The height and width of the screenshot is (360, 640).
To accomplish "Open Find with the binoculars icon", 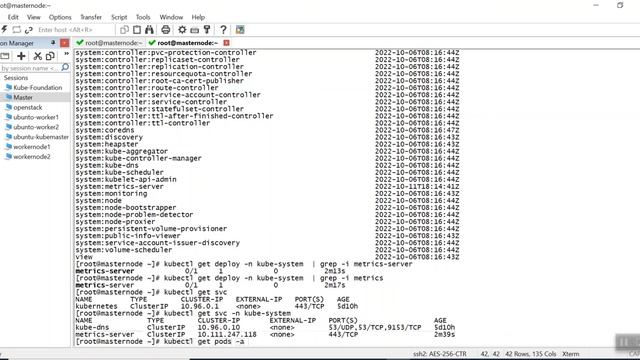I will 149,29.
